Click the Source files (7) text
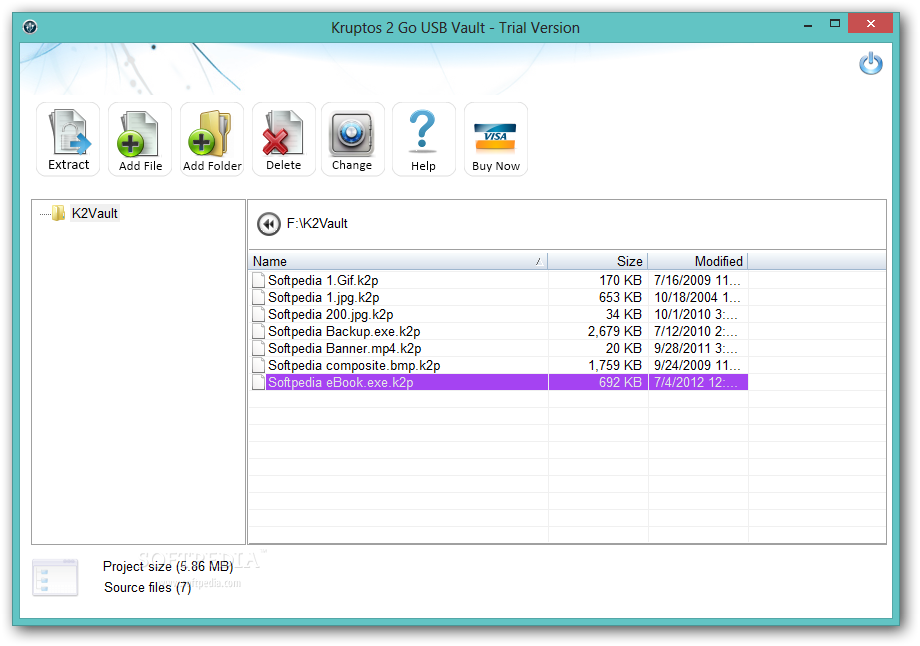Image resolution: width=920 pixels, height=646 pixels. tap(147, 587)
